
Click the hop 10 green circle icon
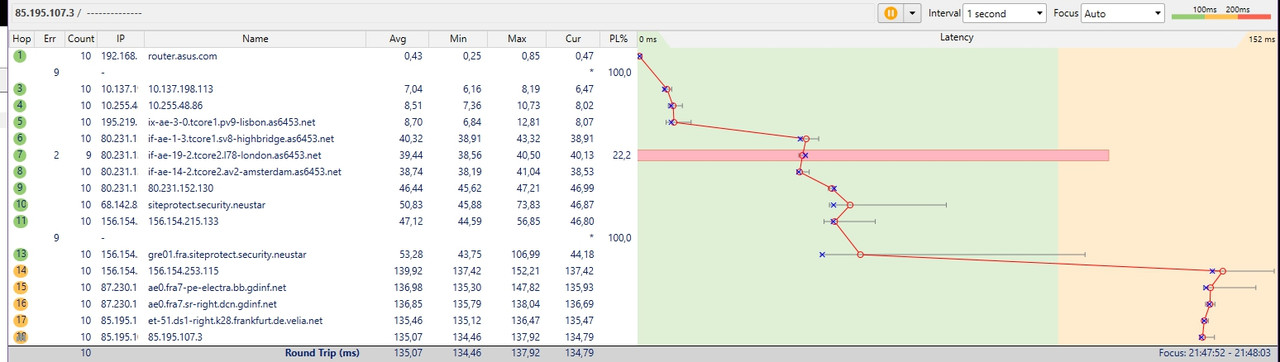click(x=19, y=204)
